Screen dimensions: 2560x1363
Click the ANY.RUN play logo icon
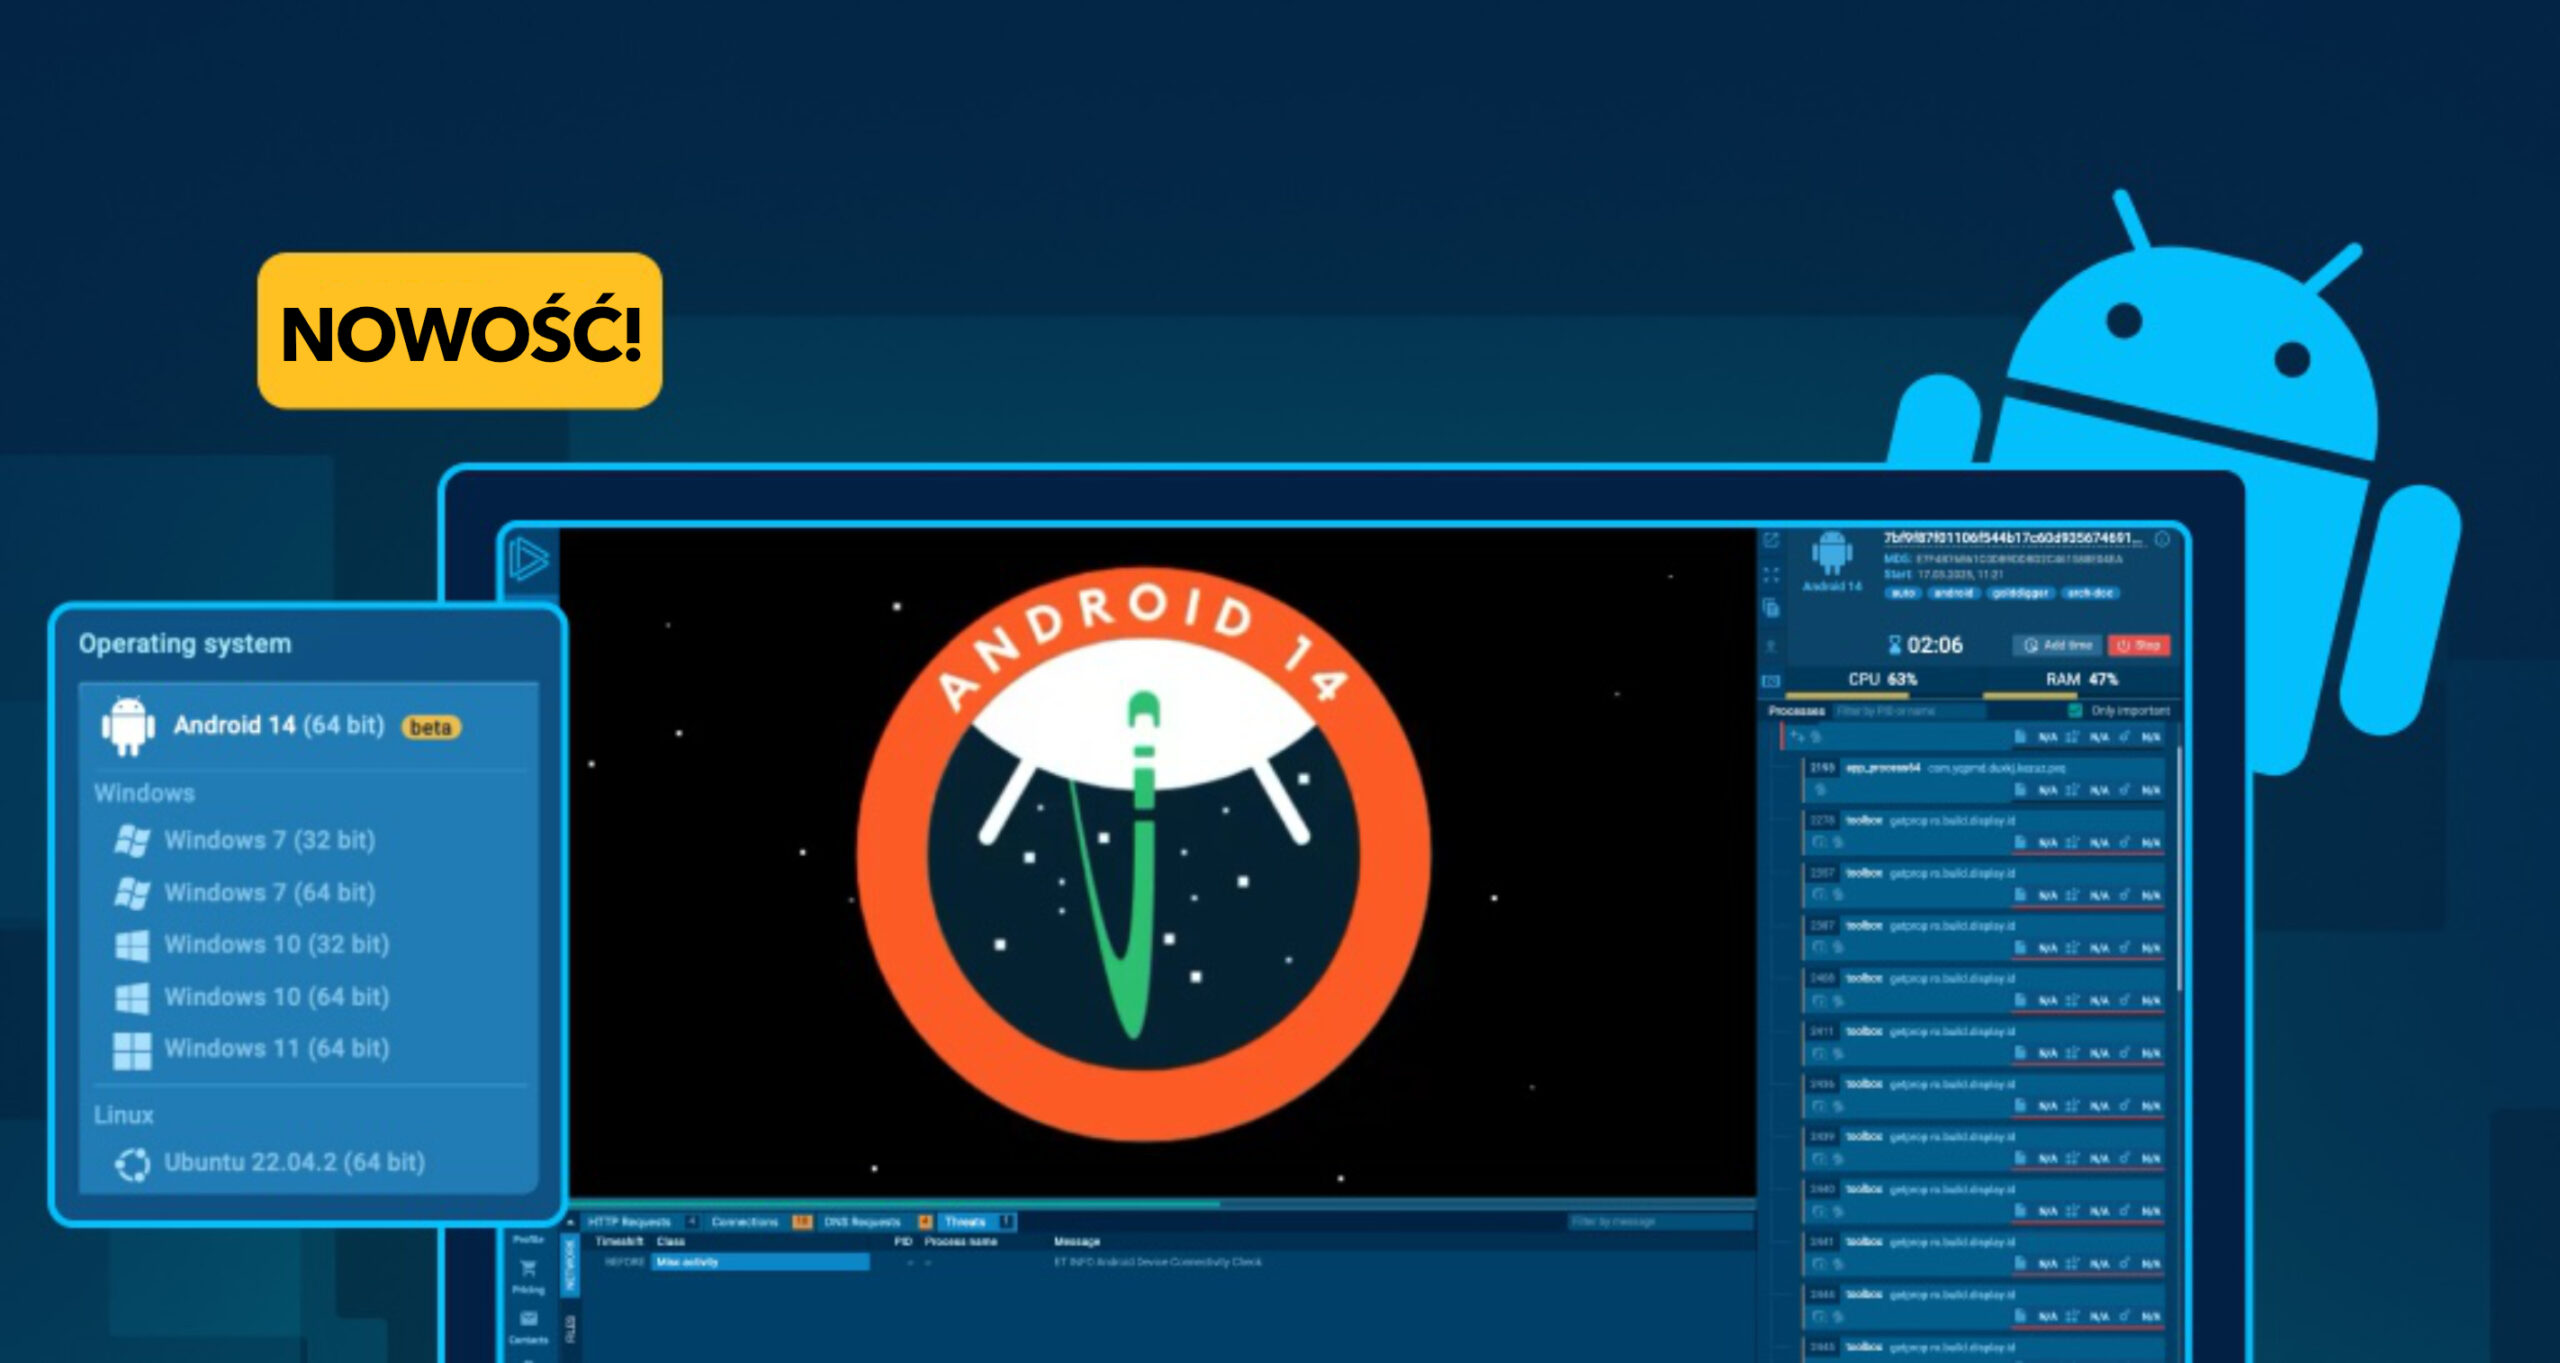pos(529,559)
